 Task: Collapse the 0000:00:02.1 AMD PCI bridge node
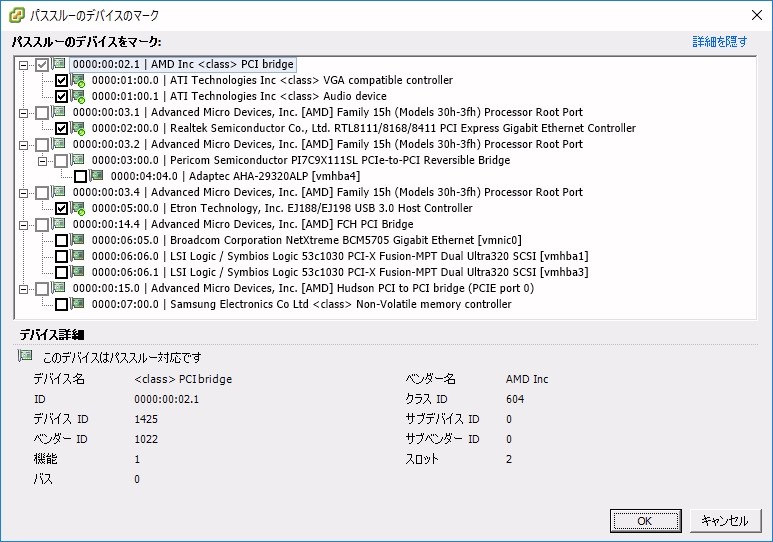coord(23,65)
